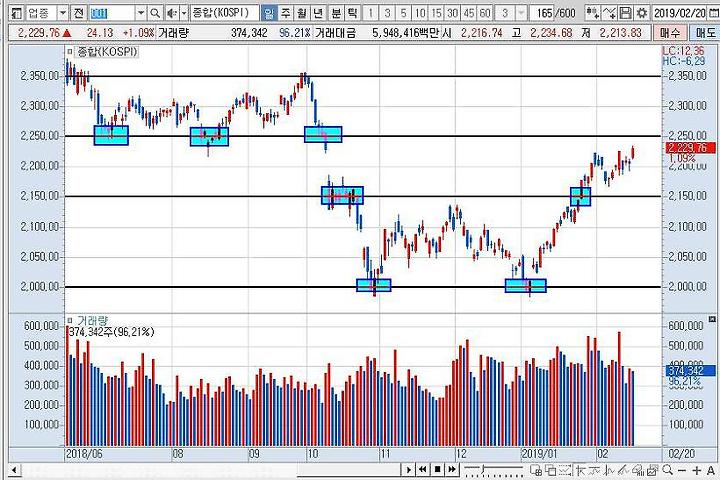Choose the 30 interval button
Screen dimensions: 720x480
point(452,13)
